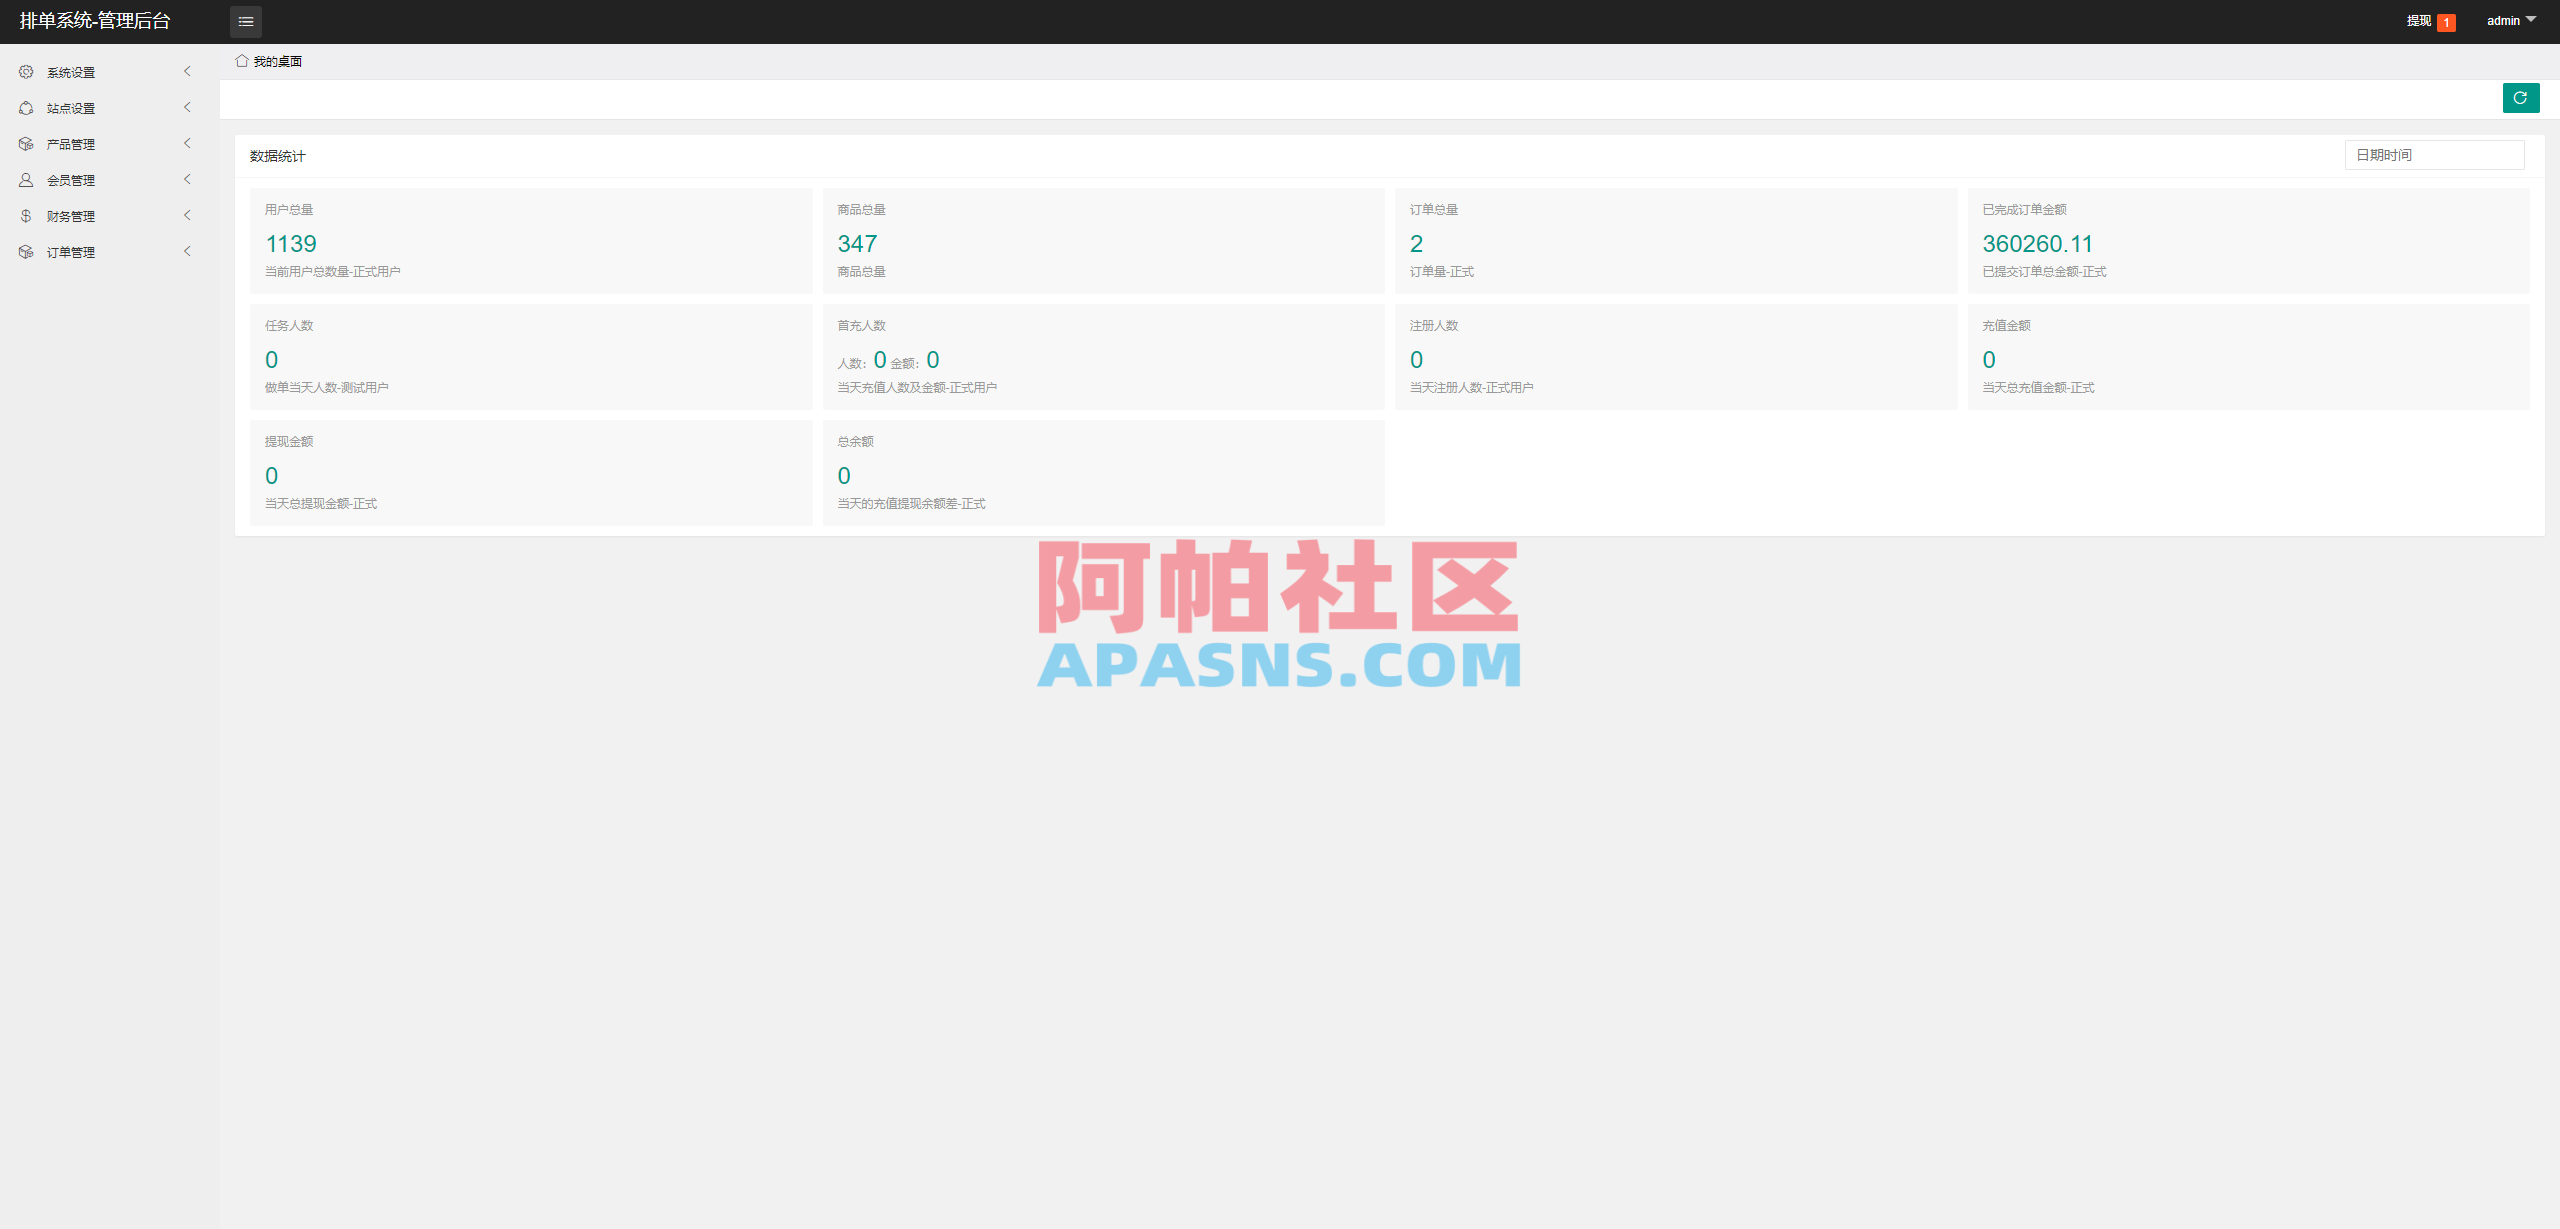2560x1229 pixels.
Task: Expand the 会员管理 menu with its chevron
Action: (187, 179)
